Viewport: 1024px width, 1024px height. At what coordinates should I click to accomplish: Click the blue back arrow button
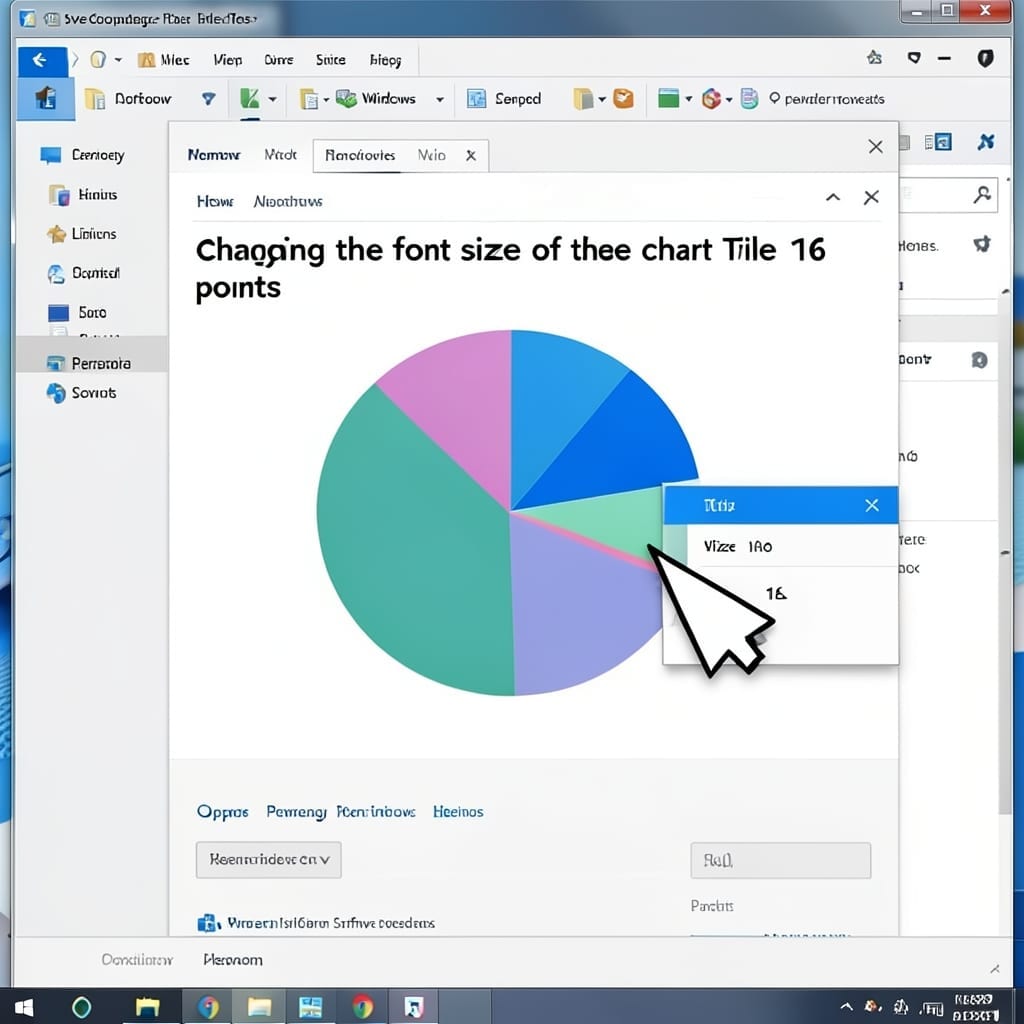41,61
